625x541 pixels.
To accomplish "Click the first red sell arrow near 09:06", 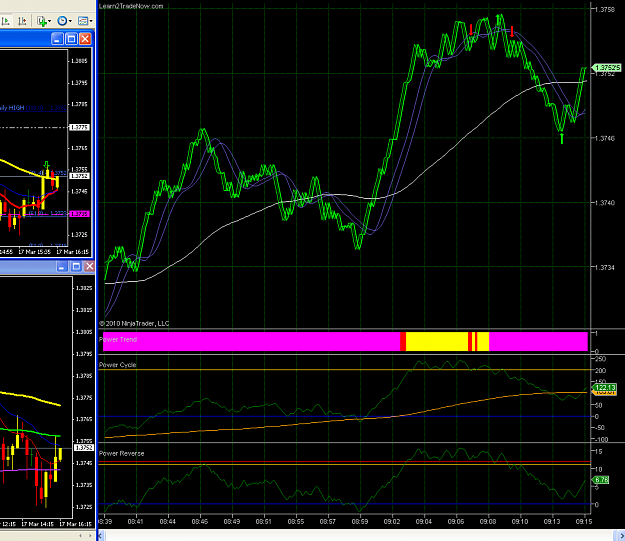I will pos(471,30).
